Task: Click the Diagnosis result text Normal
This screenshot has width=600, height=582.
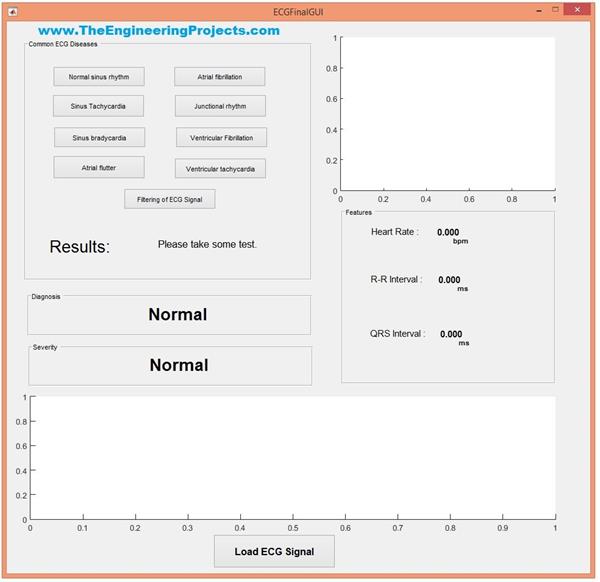Action: 178,315
